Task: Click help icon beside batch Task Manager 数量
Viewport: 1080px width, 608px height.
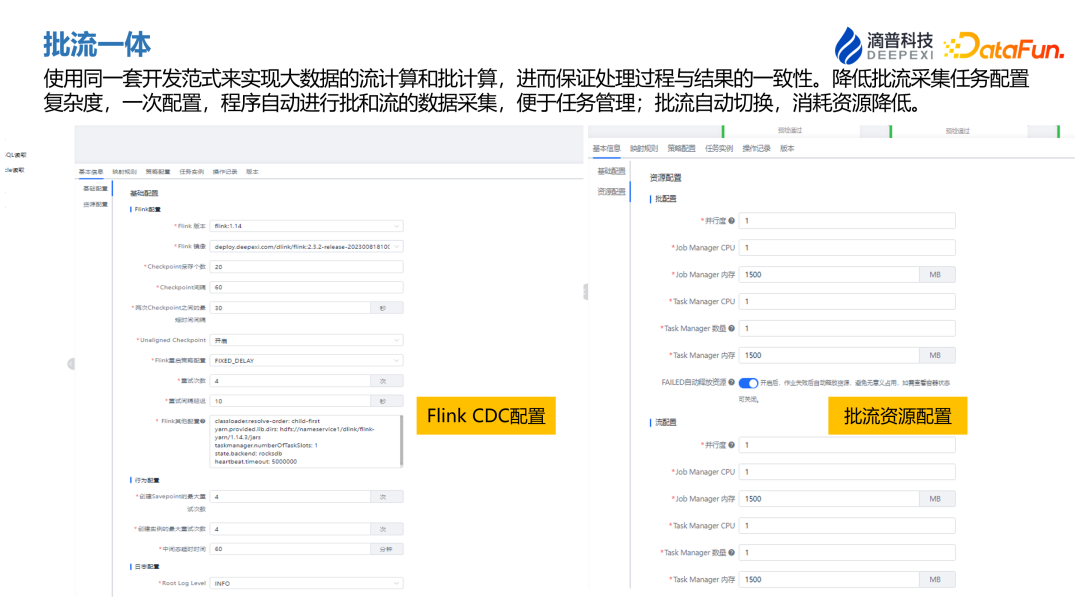Action: tap(731, 328)
